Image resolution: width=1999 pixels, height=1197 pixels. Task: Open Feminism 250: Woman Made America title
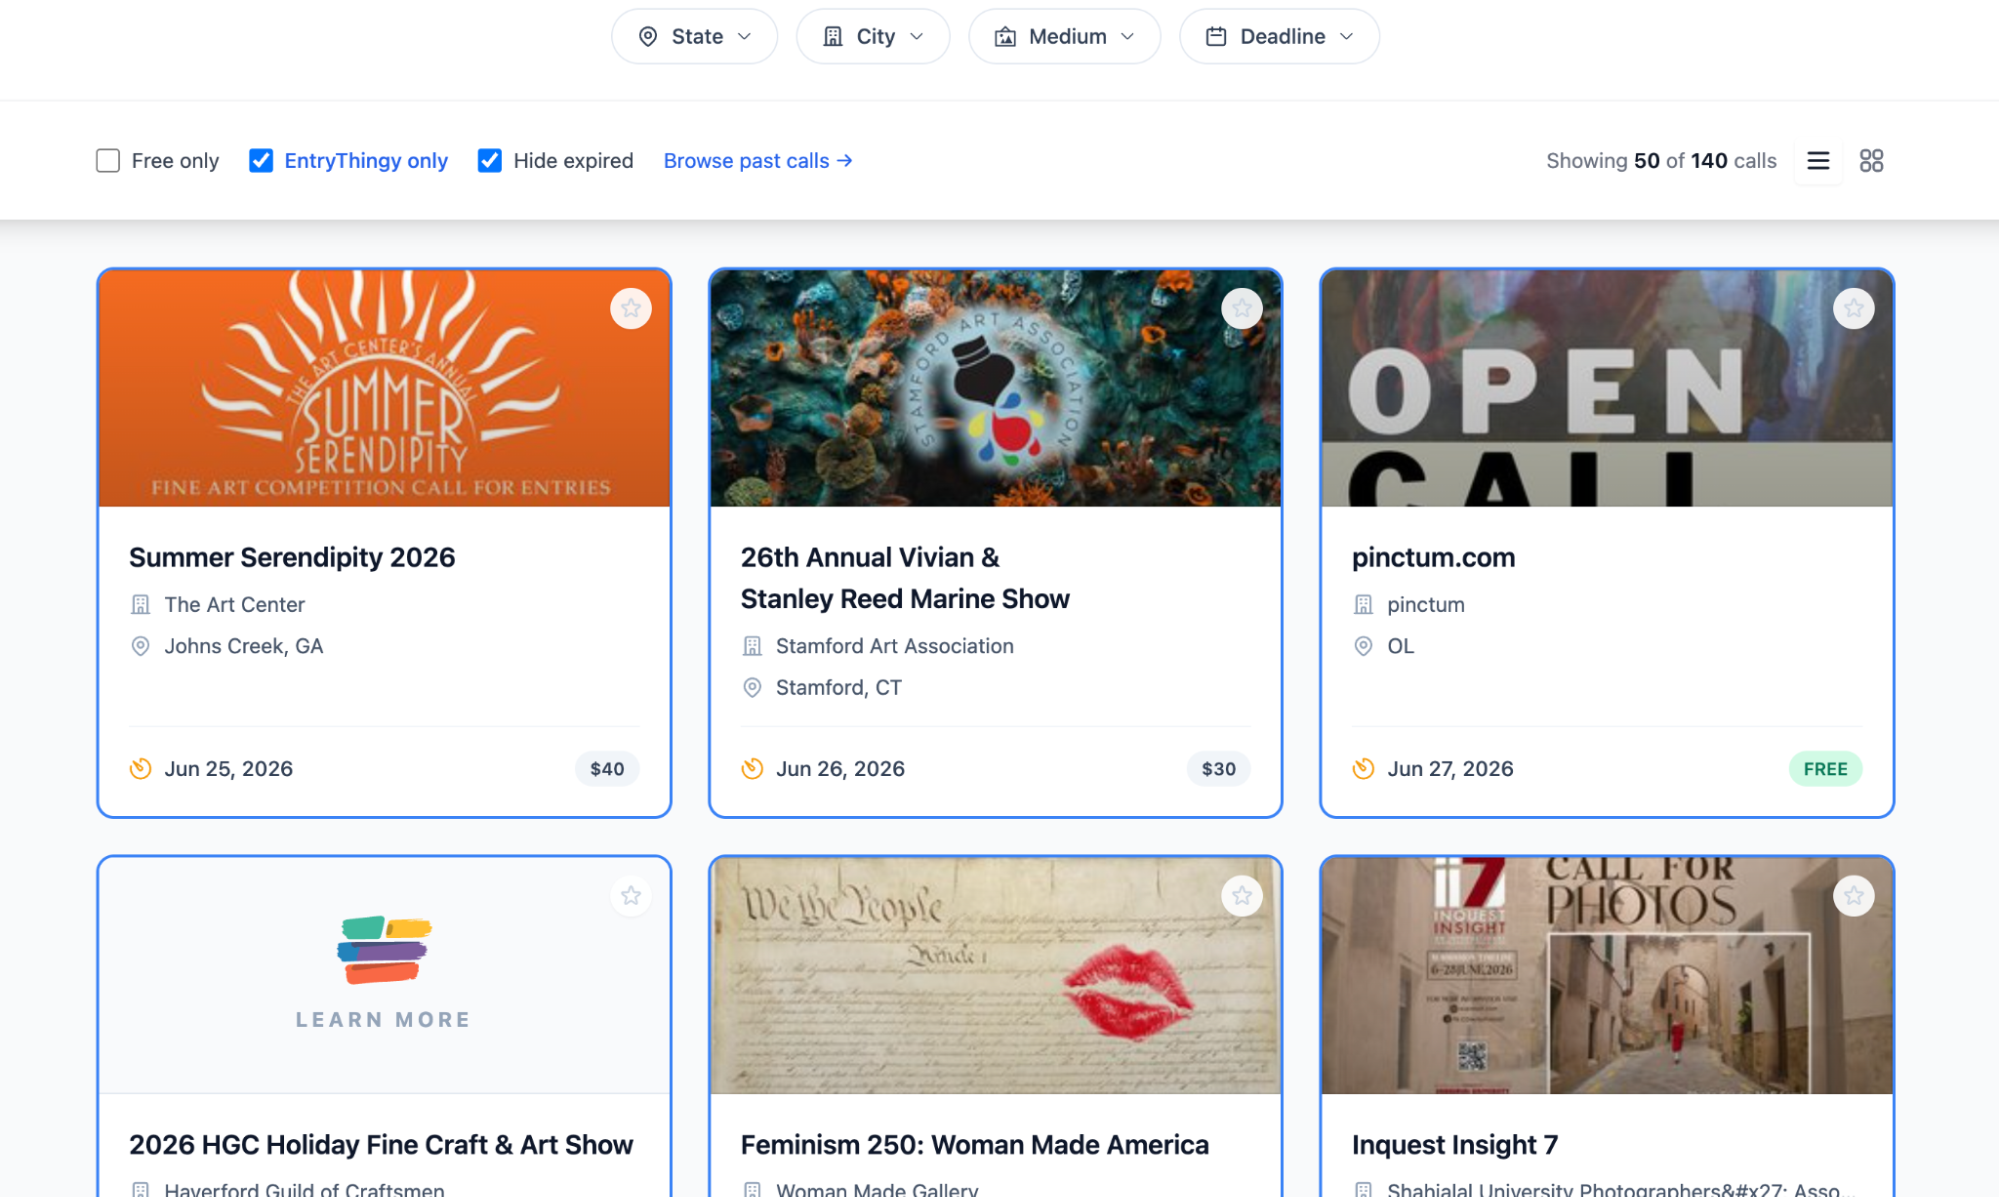974,1144
